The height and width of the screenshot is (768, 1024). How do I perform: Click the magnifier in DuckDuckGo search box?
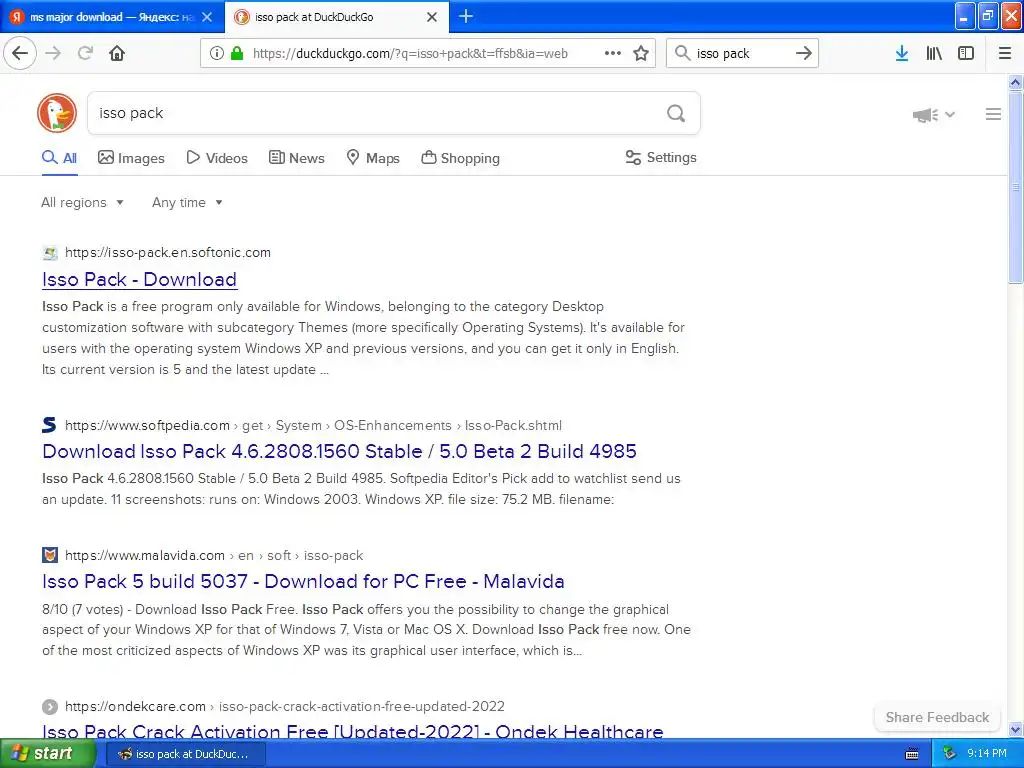tap(676, 114)
